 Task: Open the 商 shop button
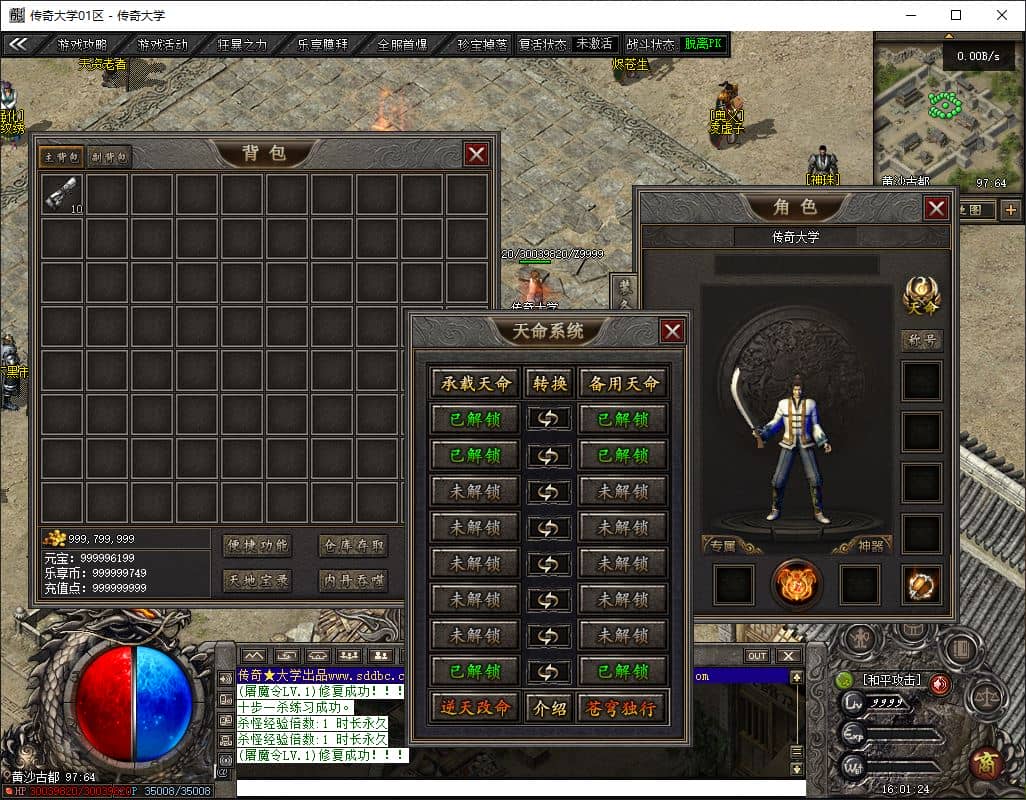click(985, 762)
